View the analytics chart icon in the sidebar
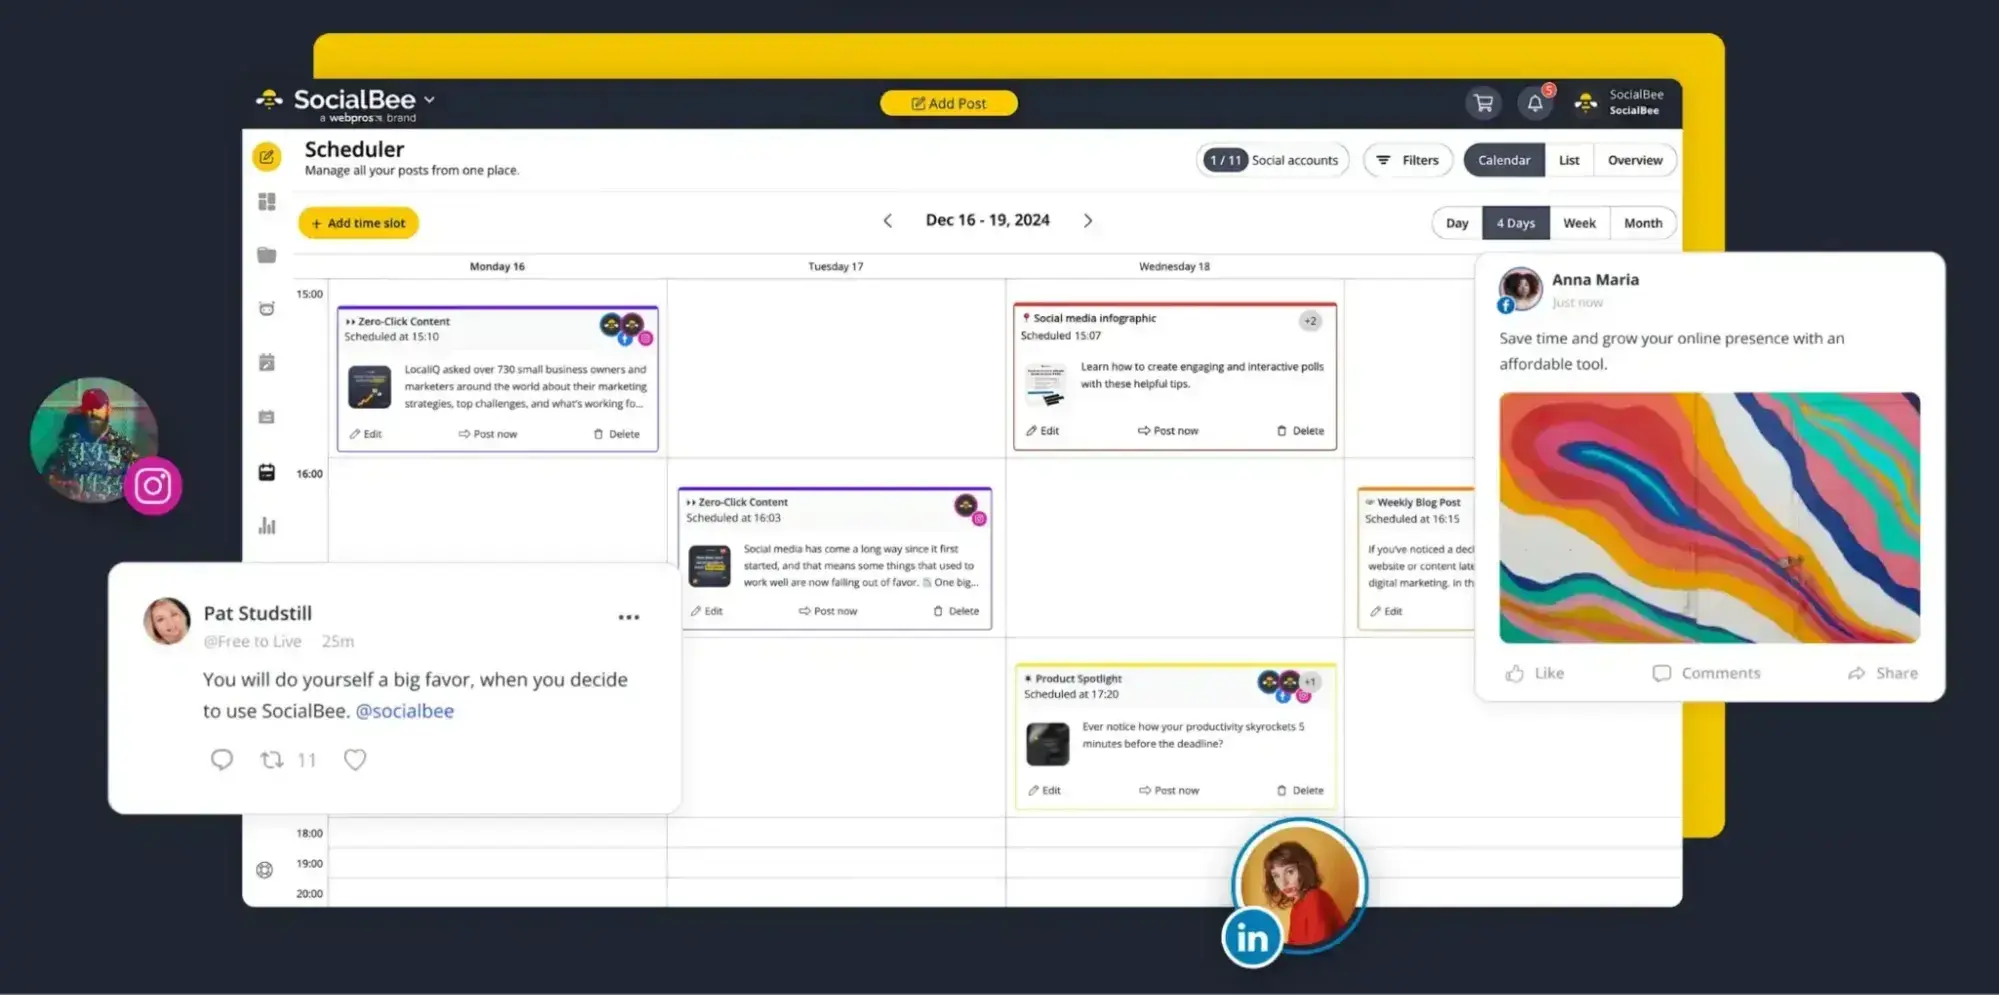1999x995 pixels. point(265,524)
